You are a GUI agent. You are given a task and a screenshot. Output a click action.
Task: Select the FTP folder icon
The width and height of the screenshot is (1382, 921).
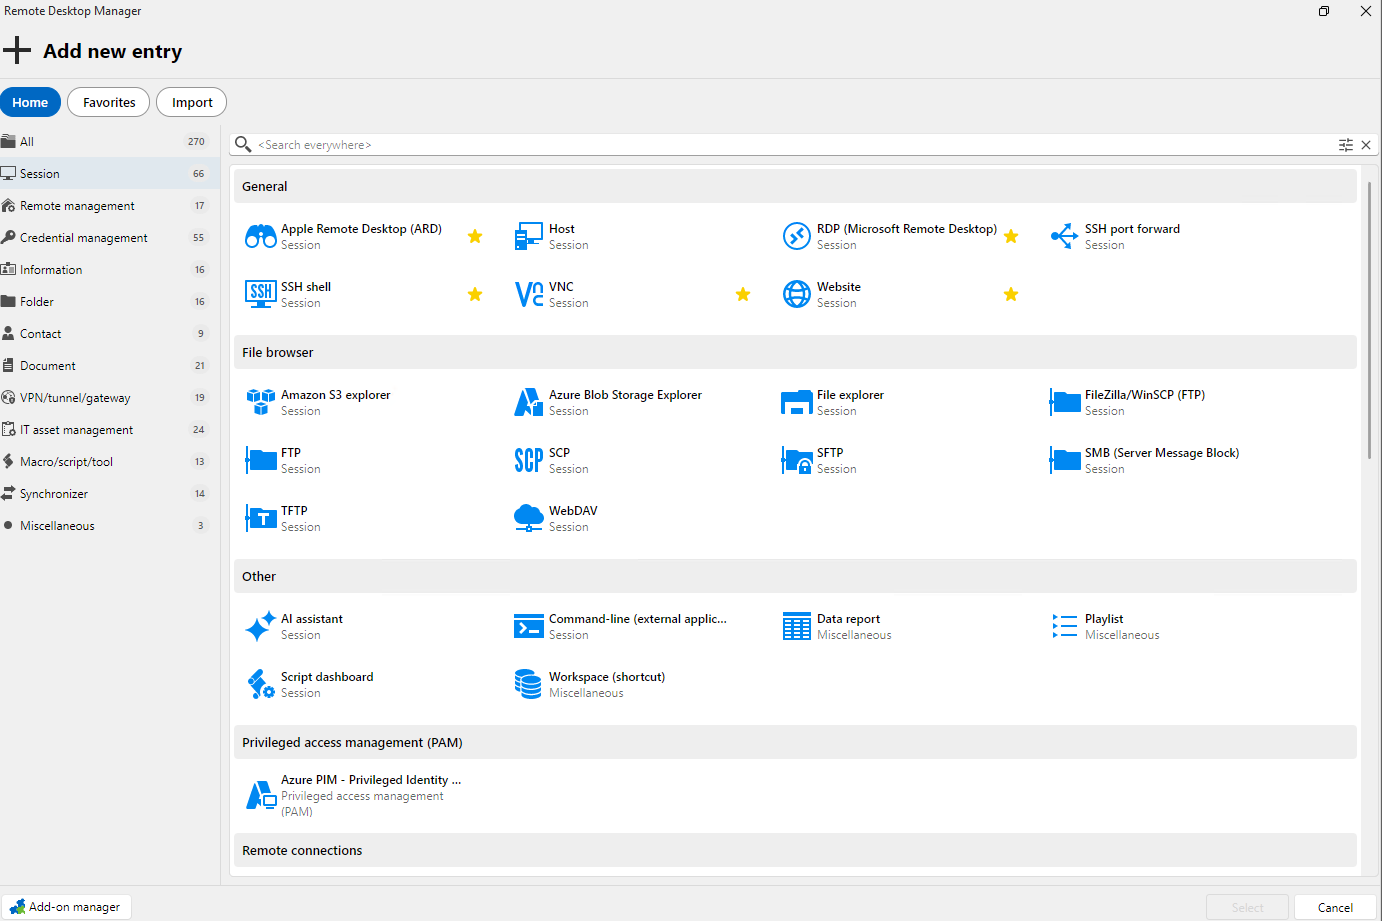point(261,460)
